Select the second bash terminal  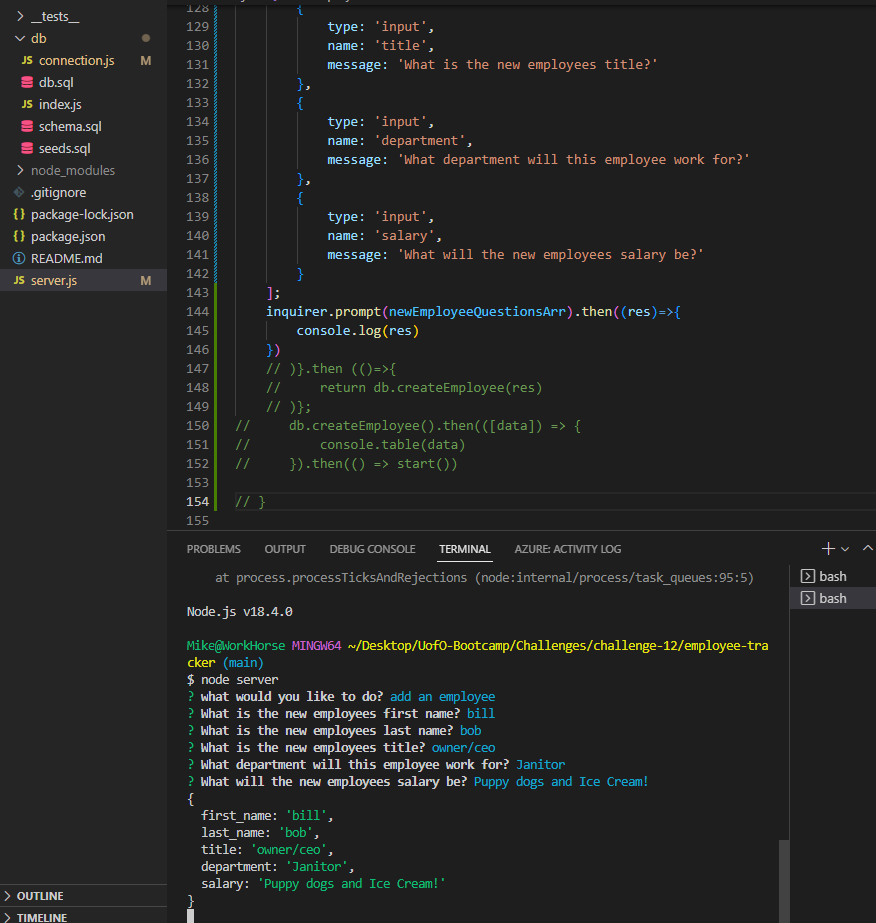(x=832, y=599)
